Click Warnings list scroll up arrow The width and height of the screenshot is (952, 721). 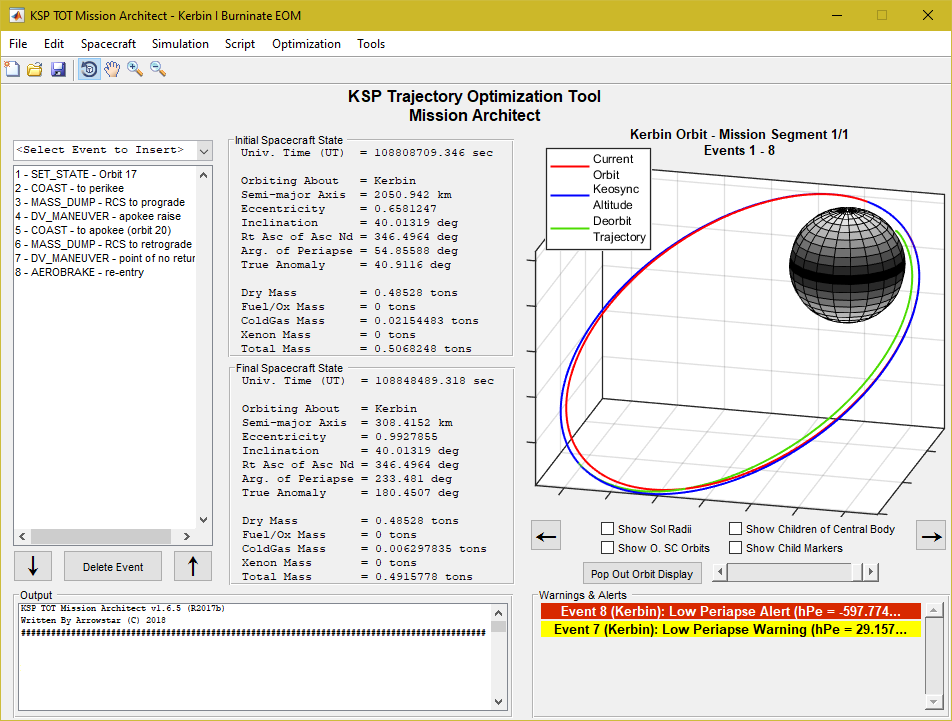tap(934, 609)
